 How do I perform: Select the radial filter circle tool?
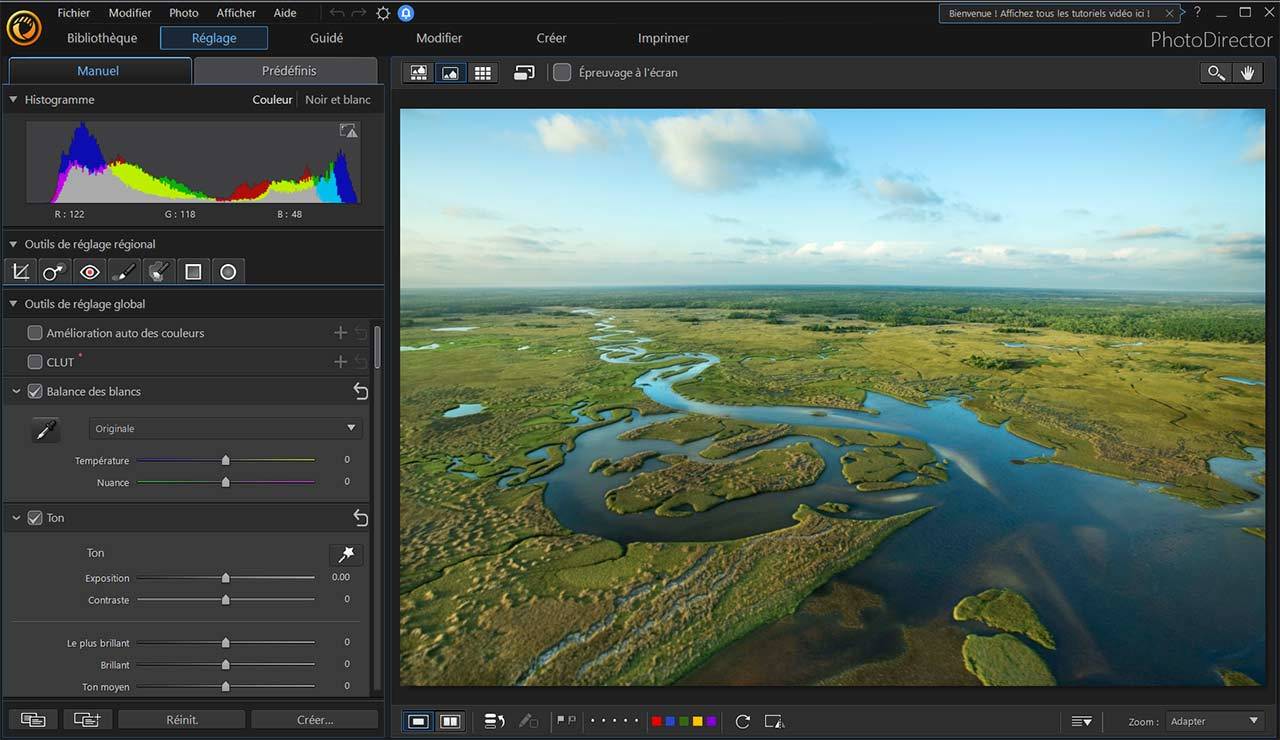(228, 272)
